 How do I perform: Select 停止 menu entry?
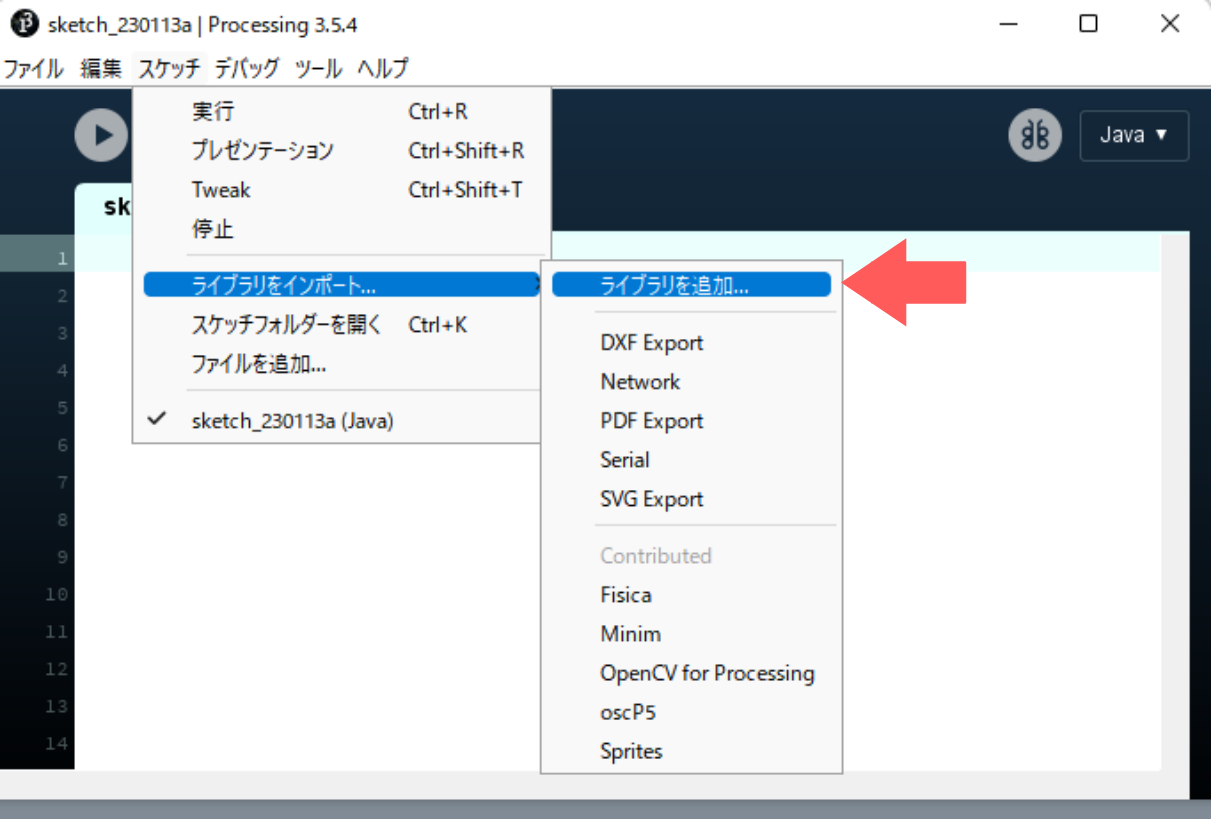tap(342, 229)
